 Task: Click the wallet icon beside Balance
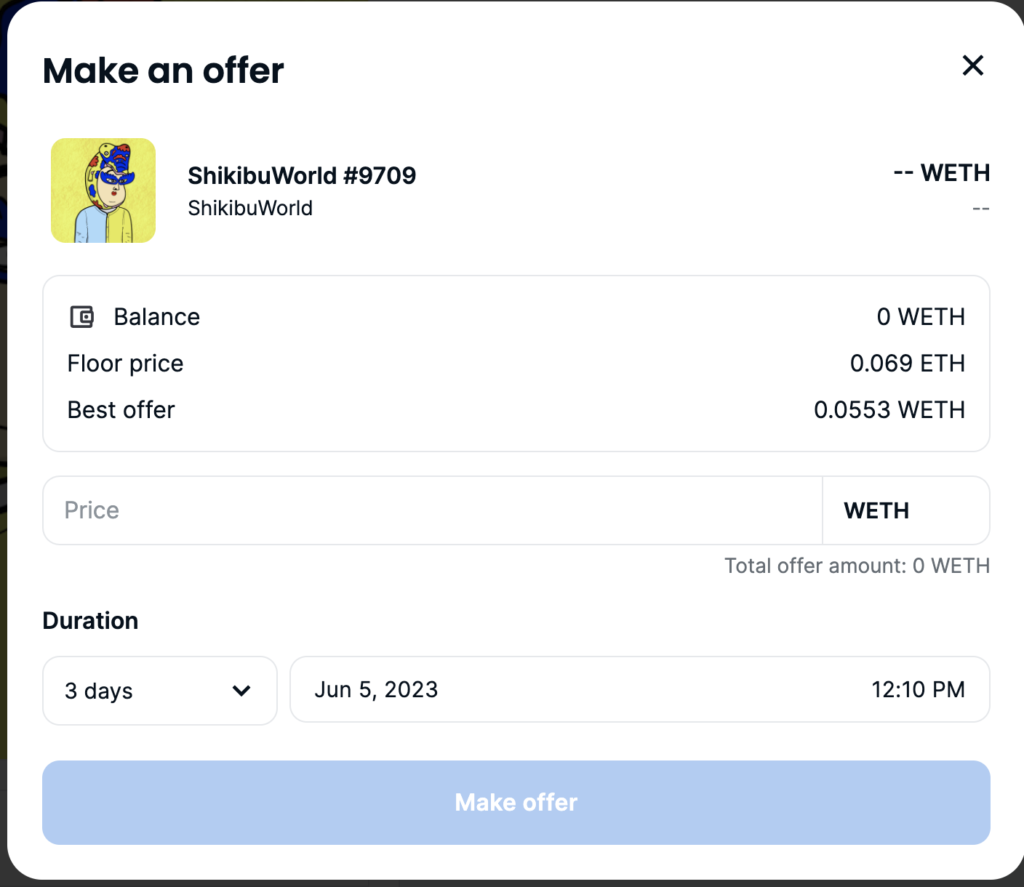point(81,317)
